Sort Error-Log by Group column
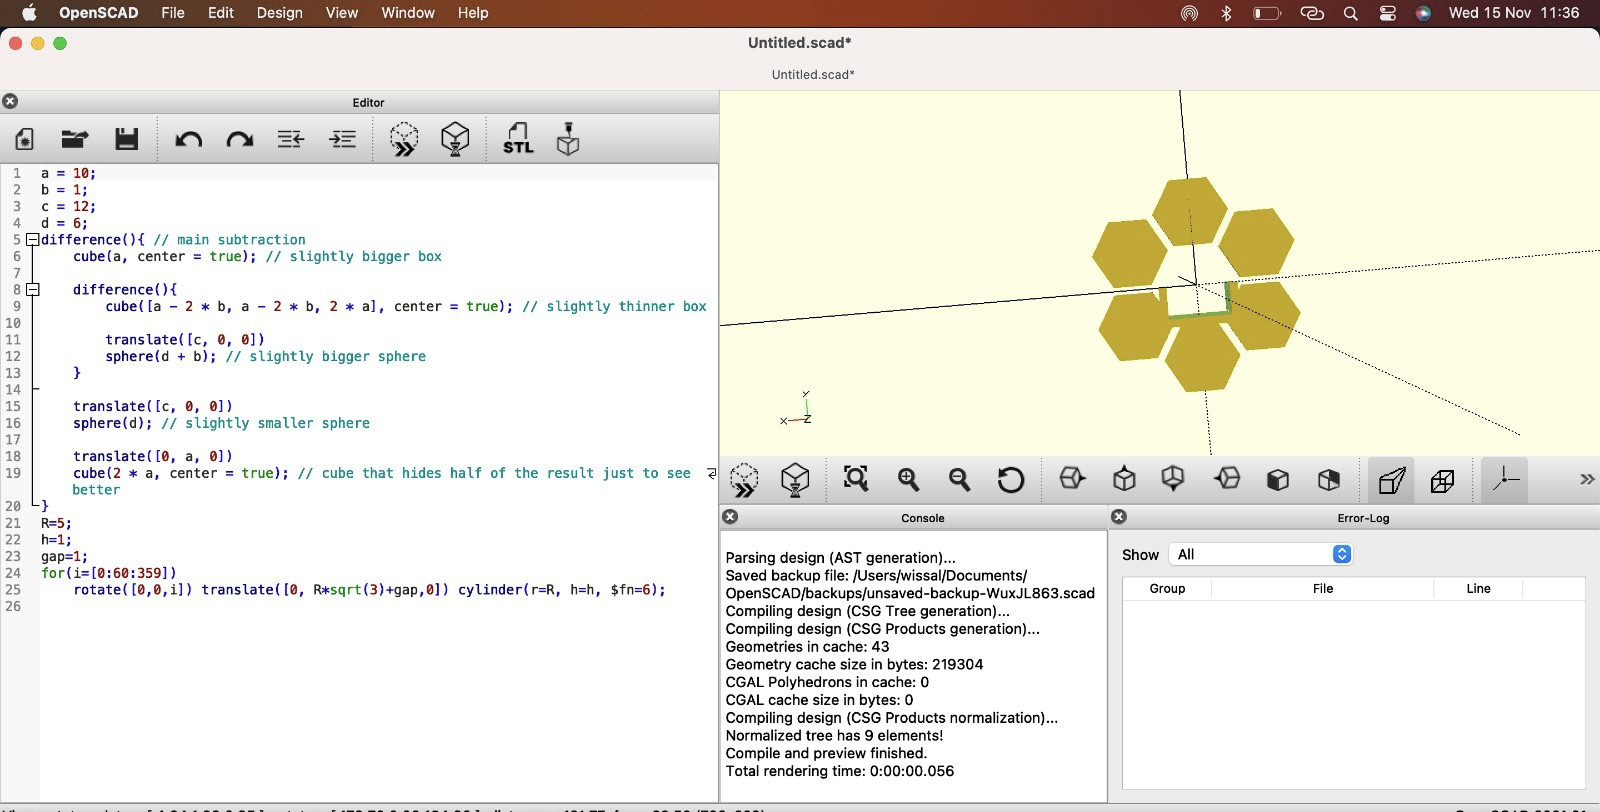 (1167, 589)
